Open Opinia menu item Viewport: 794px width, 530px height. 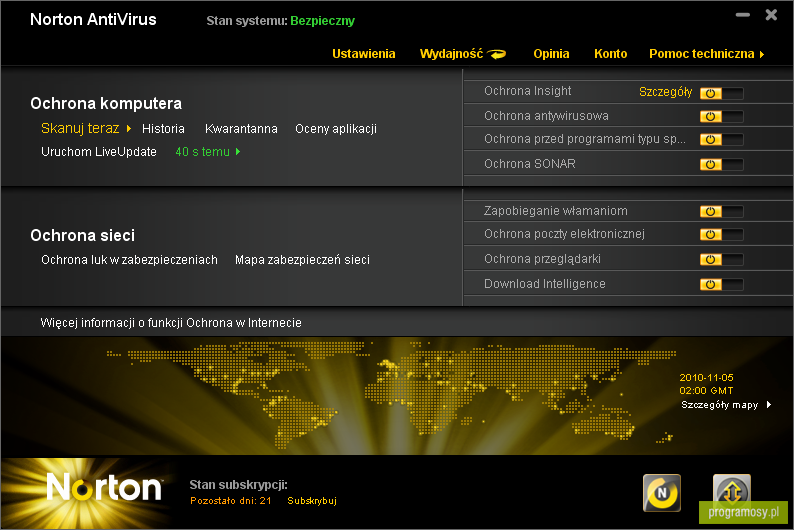(x=551, y=54)
